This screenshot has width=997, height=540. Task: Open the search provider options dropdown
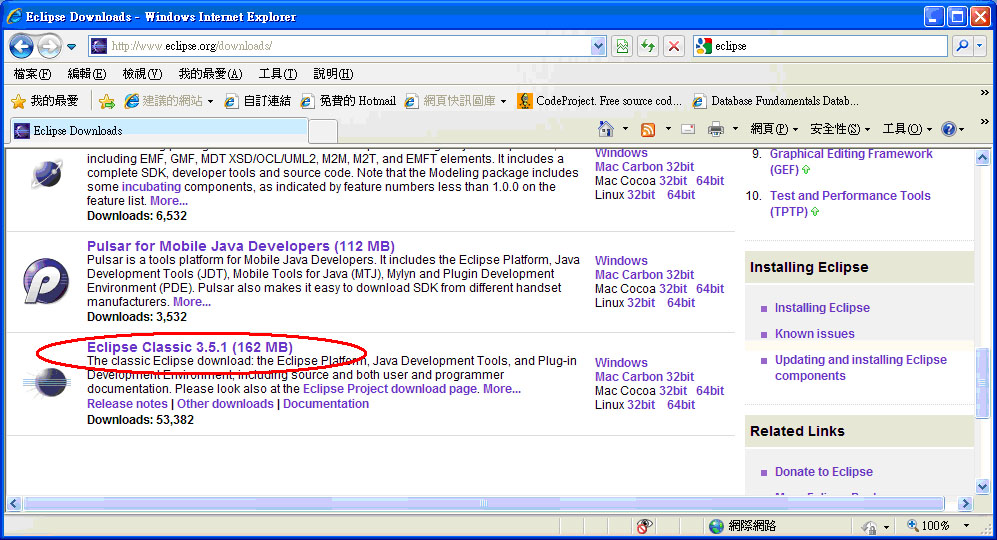[x=980, y=46]
